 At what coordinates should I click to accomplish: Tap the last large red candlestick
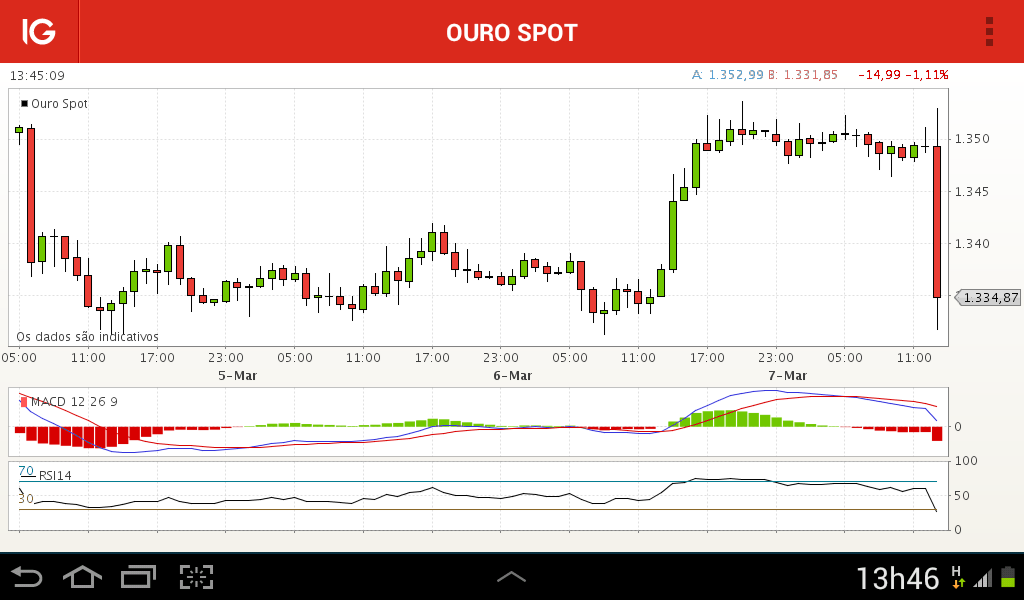coord(937,222)
